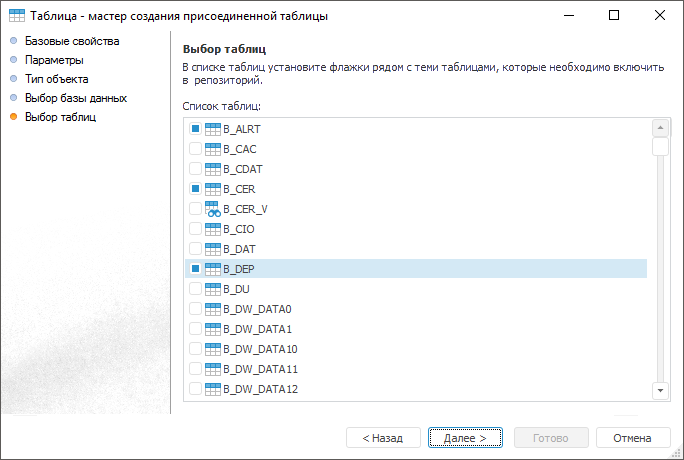This screenshot has height=460, width=684.
Task: Uncheck the B_DEP table checkbox
Action: tap(195, 269)
